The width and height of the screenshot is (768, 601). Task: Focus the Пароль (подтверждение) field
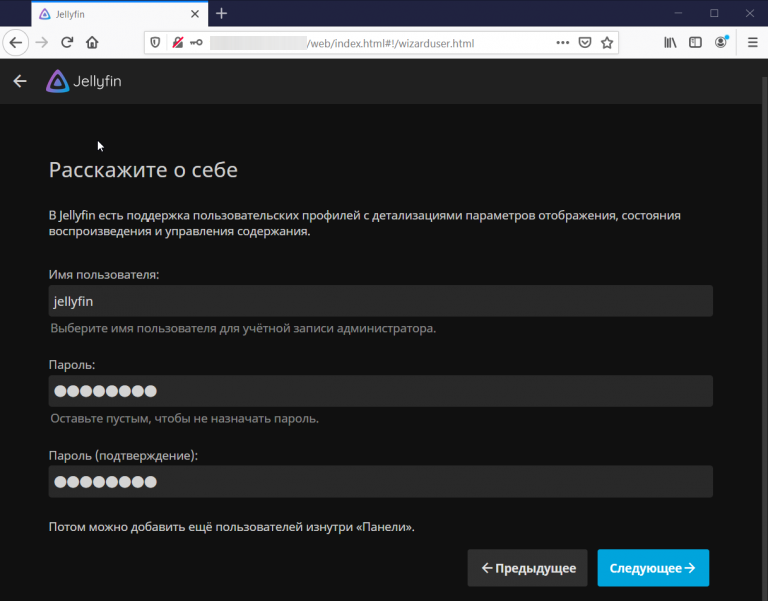380,481
